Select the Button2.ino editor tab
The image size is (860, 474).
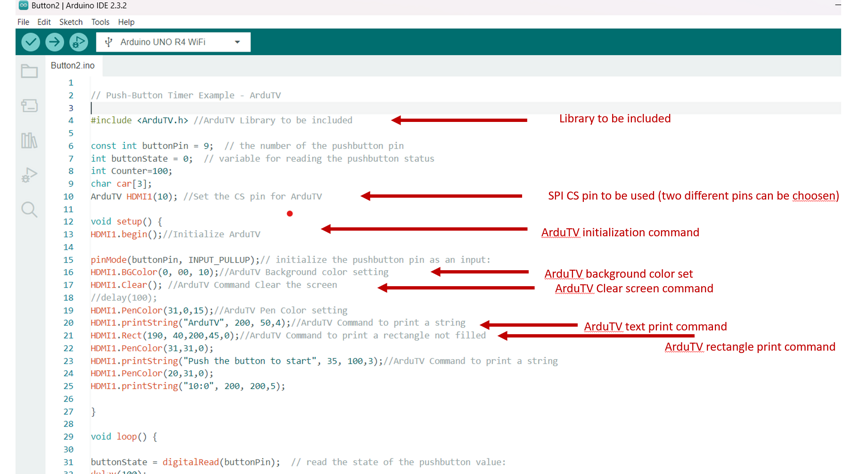click(x=73, y=66)
